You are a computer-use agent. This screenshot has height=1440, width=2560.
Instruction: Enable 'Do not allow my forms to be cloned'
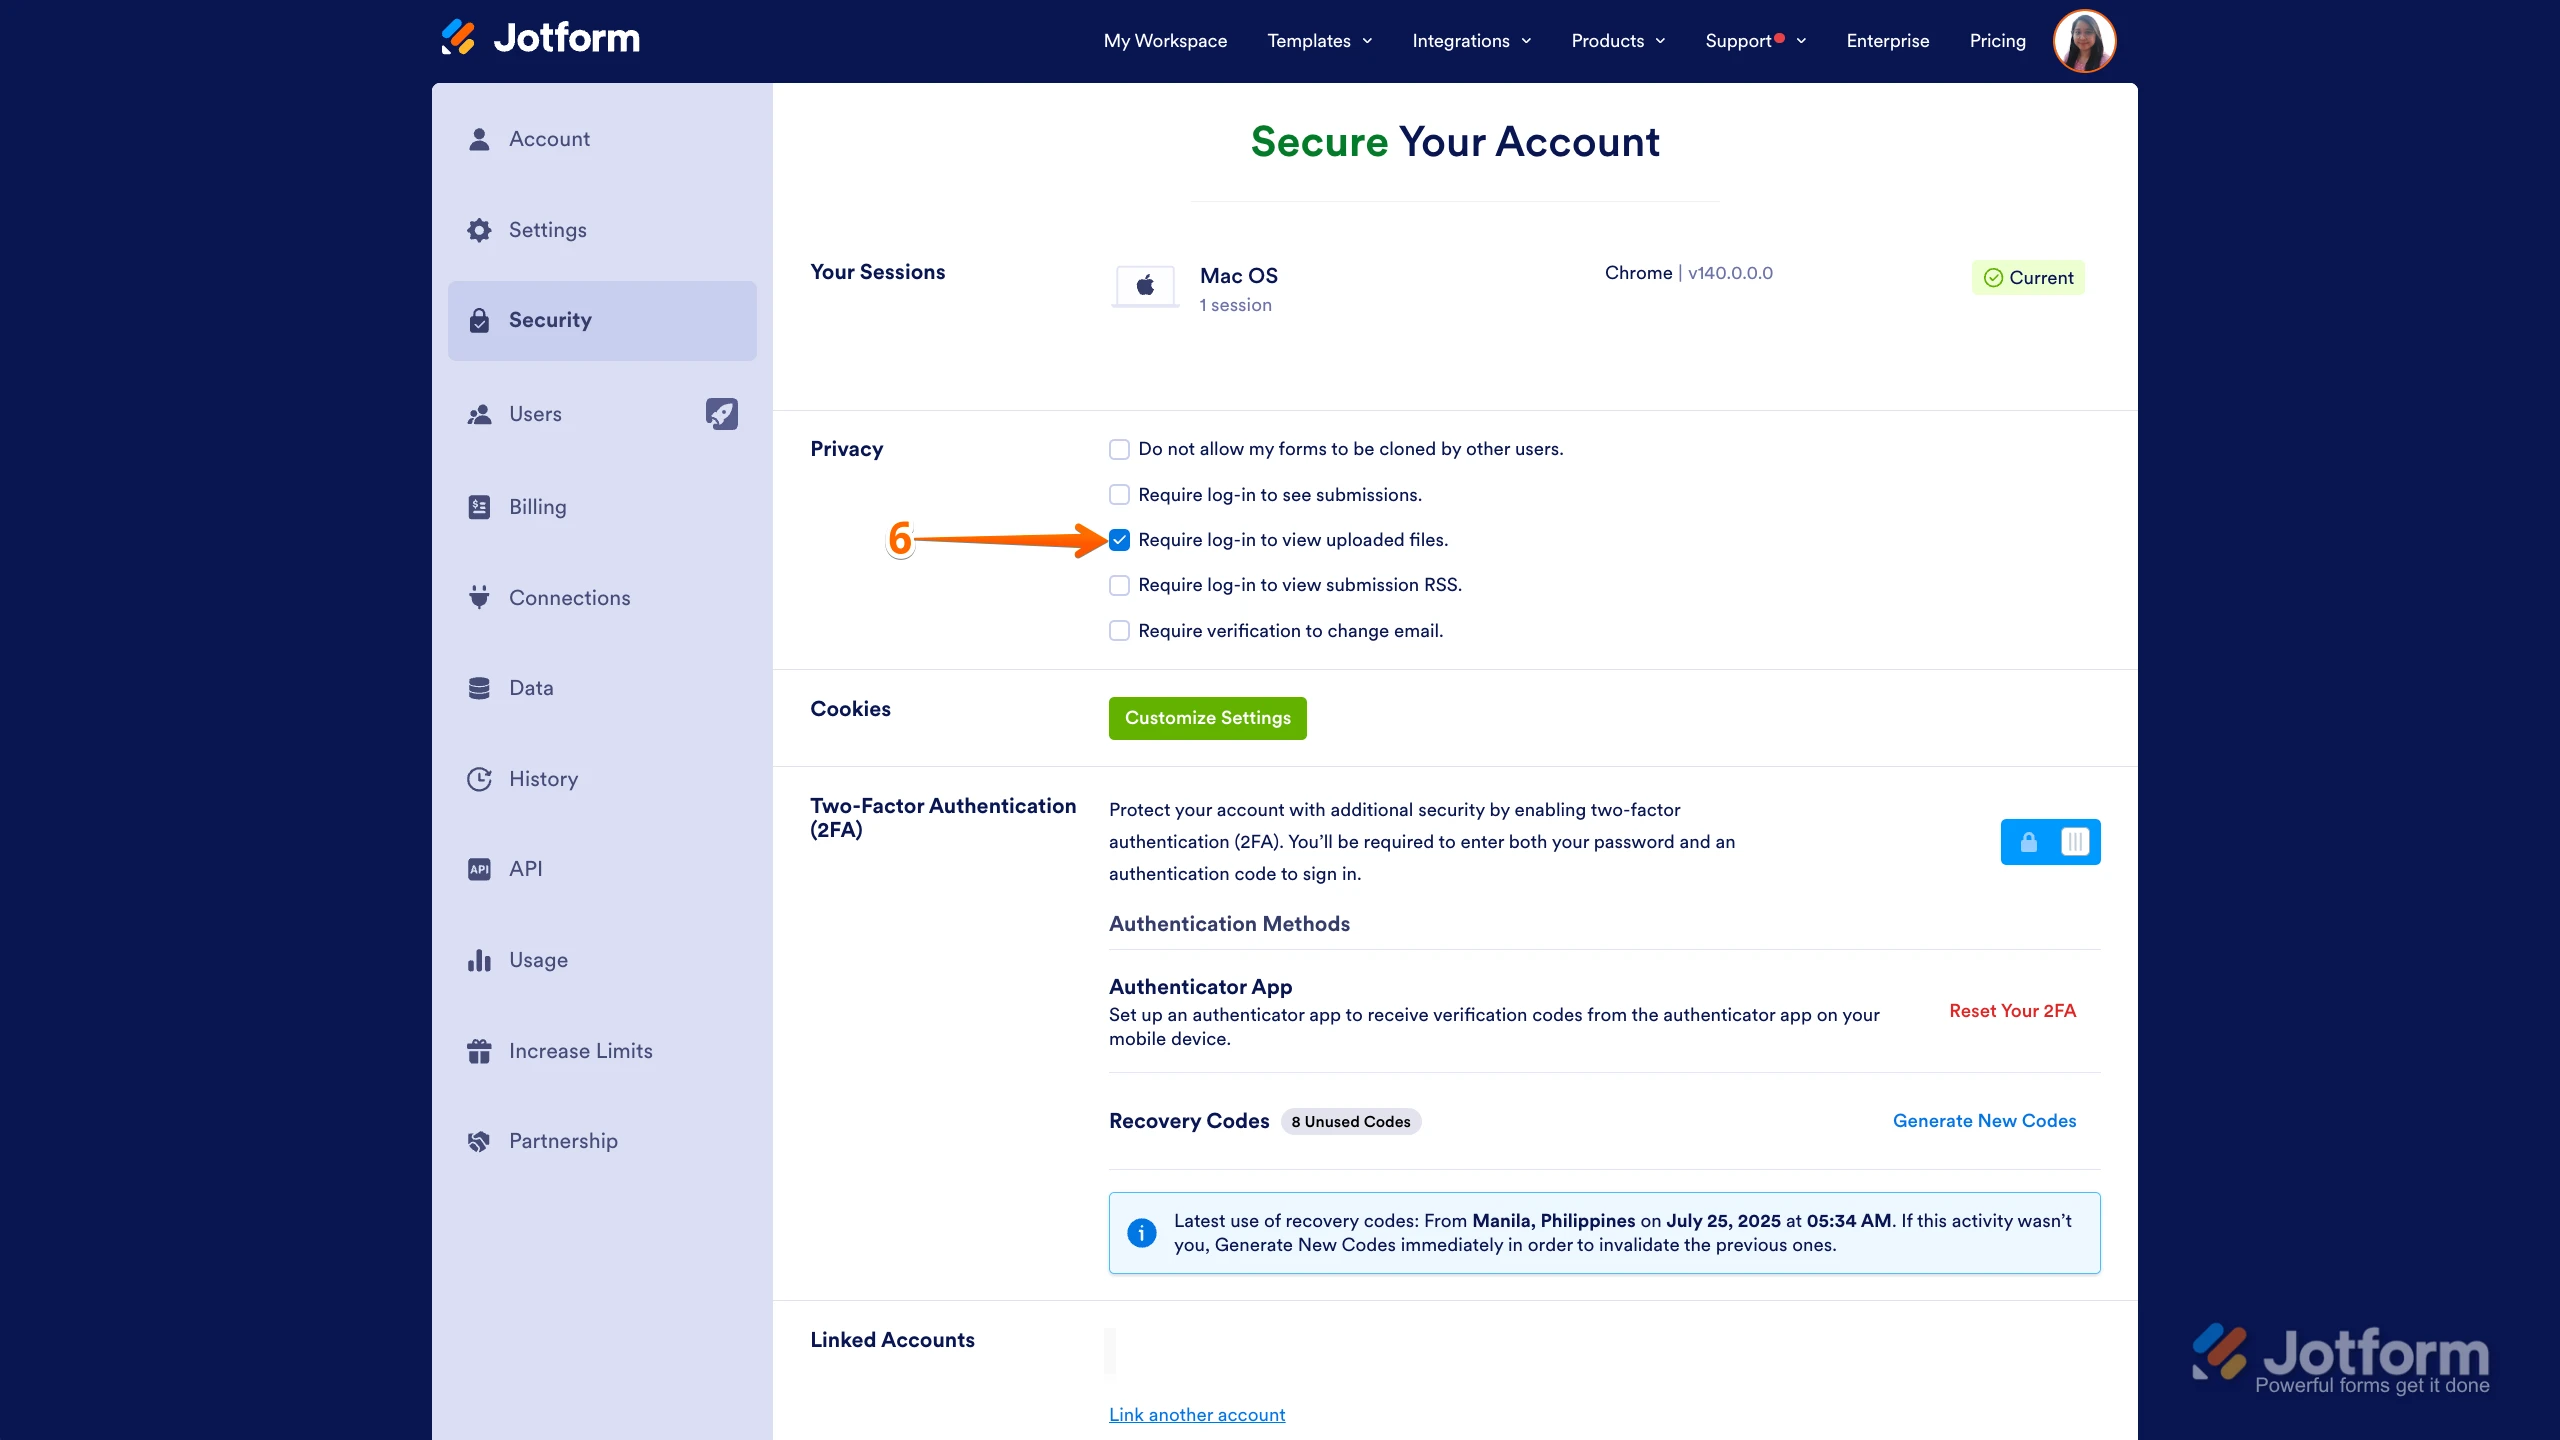(1118, 449)
